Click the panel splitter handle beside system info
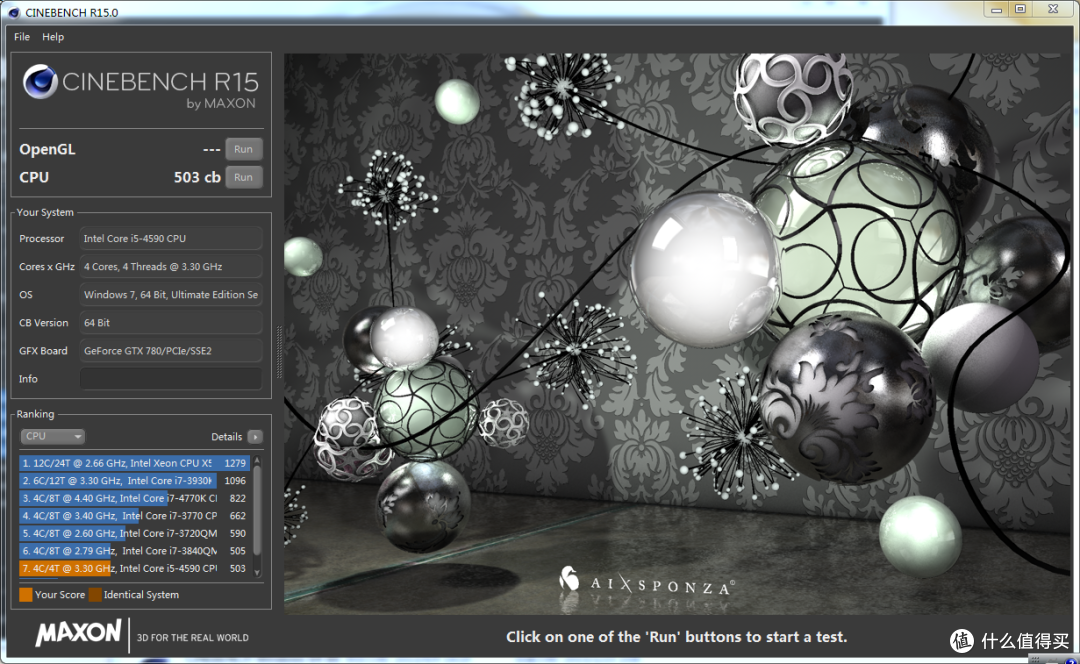The width and height of the screenshot is (1080, 664). [x=279, y=351]
